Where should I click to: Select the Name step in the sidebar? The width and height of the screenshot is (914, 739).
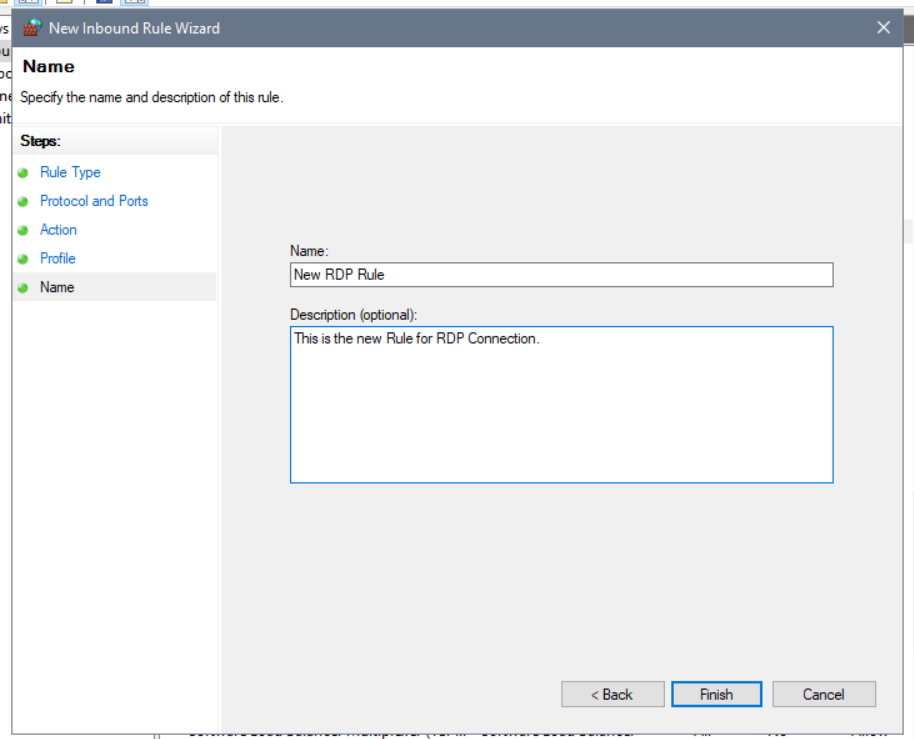click(57, 287)
